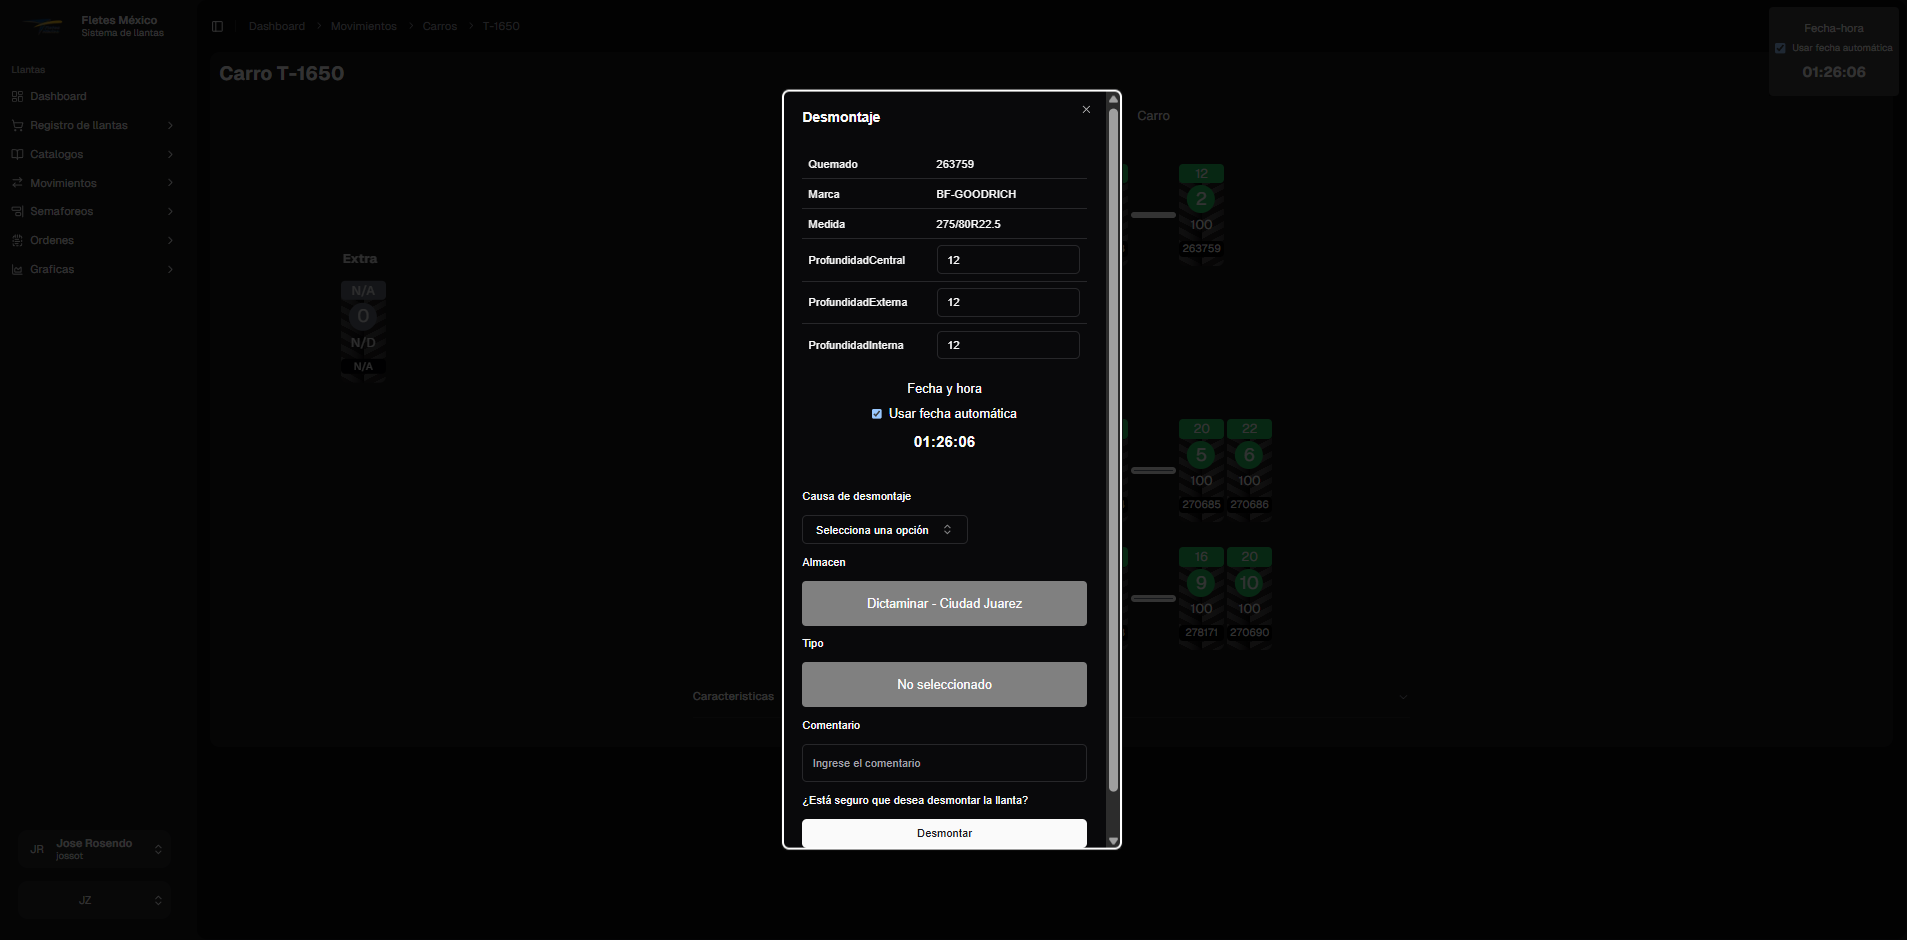This screenshot has width=1907, height=940.
Task: Click the Catalogos book icon
Action: point(17,155)
